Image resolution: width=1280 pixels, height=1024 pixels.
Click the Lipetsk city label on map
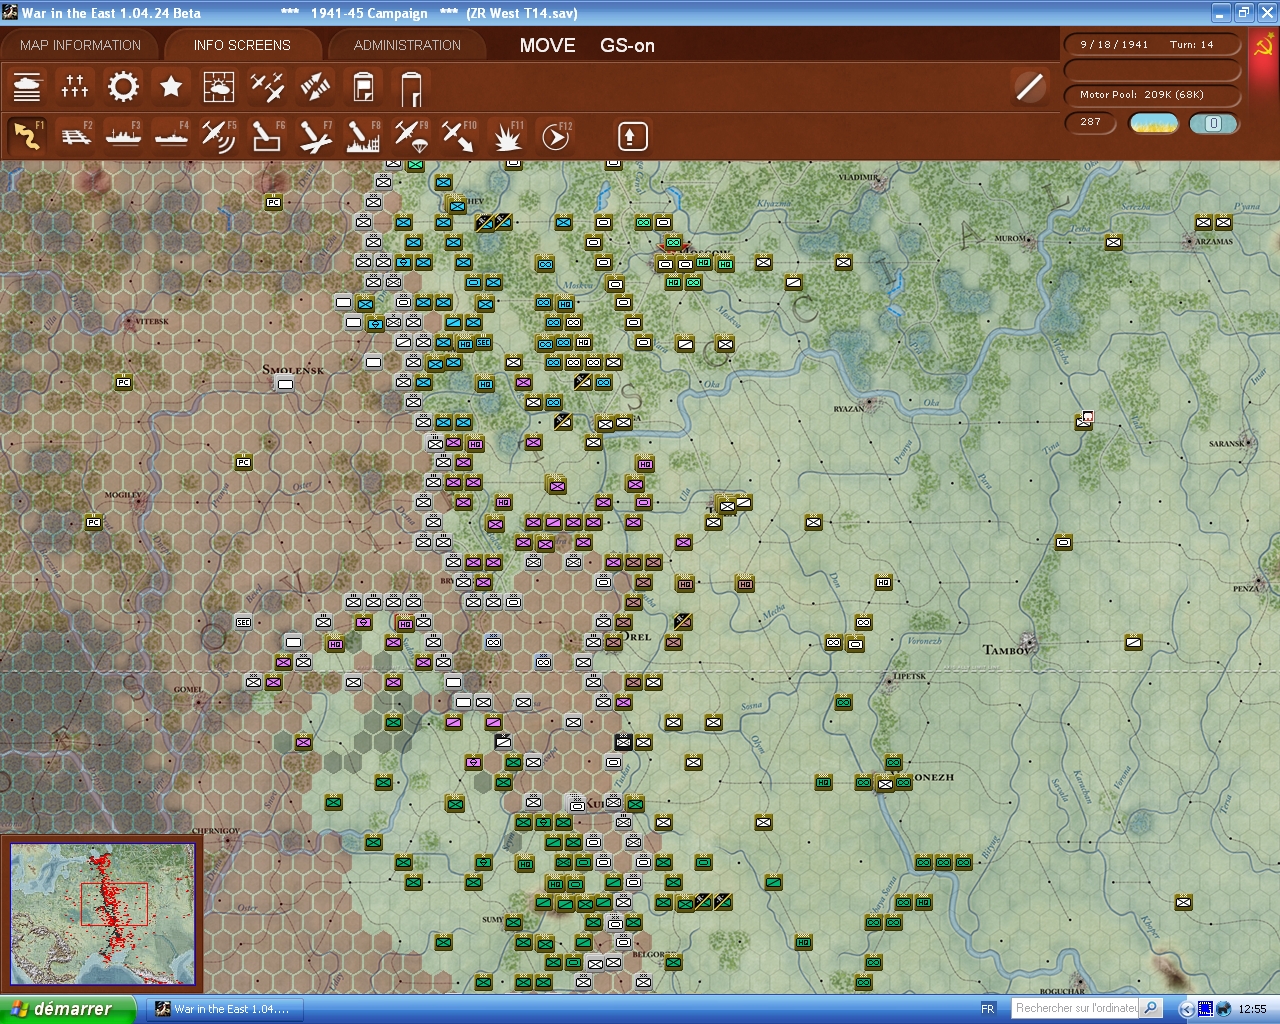click(910, 676)
